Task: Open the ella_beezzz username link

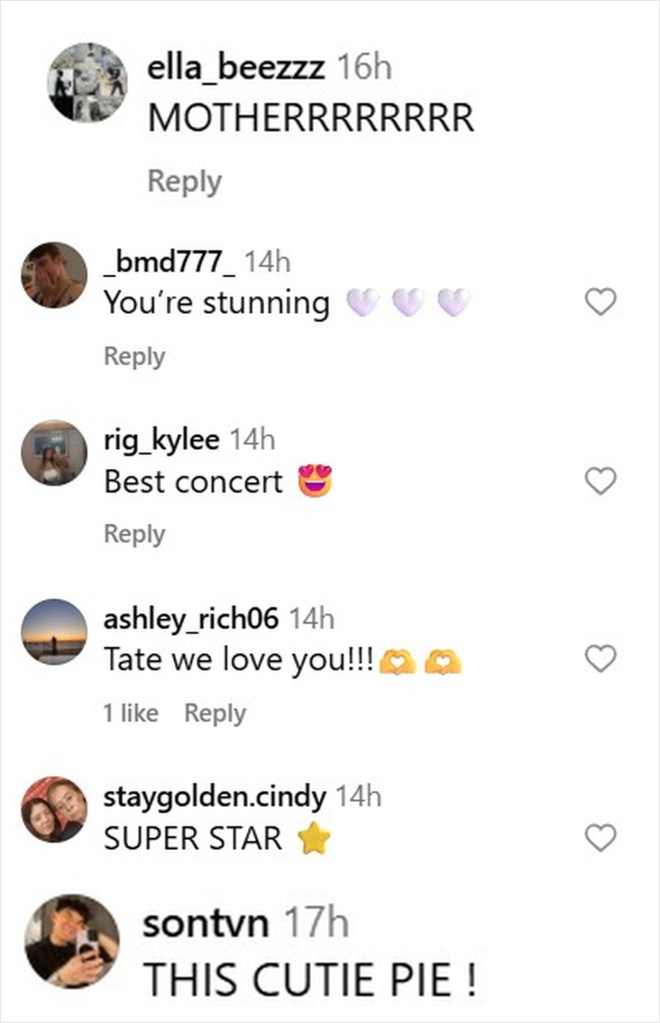Action: pos(235,67)
